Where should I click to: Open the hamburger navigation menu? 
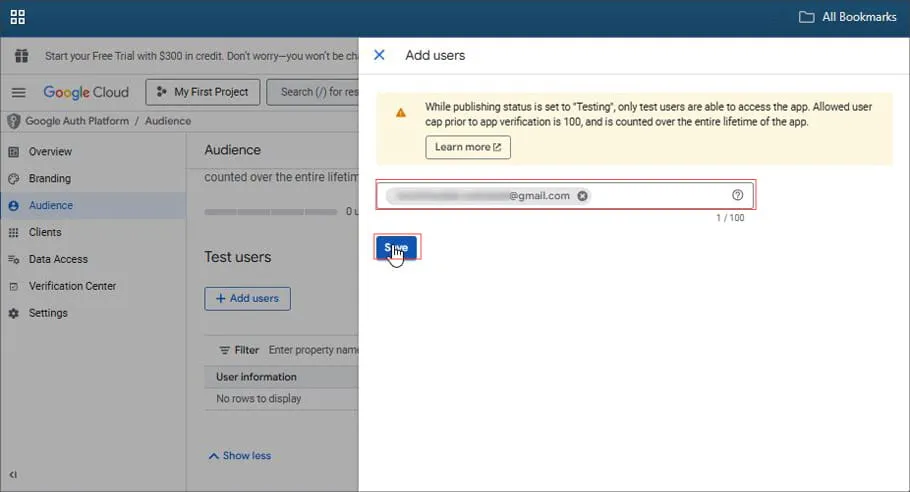[18, 92]
